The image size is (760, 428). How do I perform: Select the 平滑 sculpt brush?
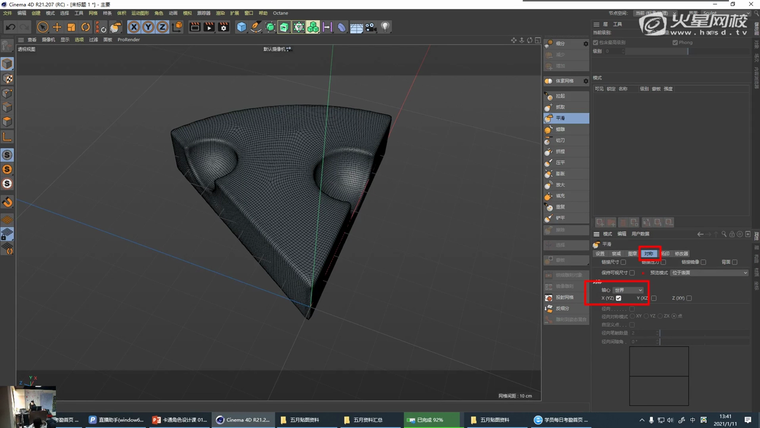[x=560, y=118]
